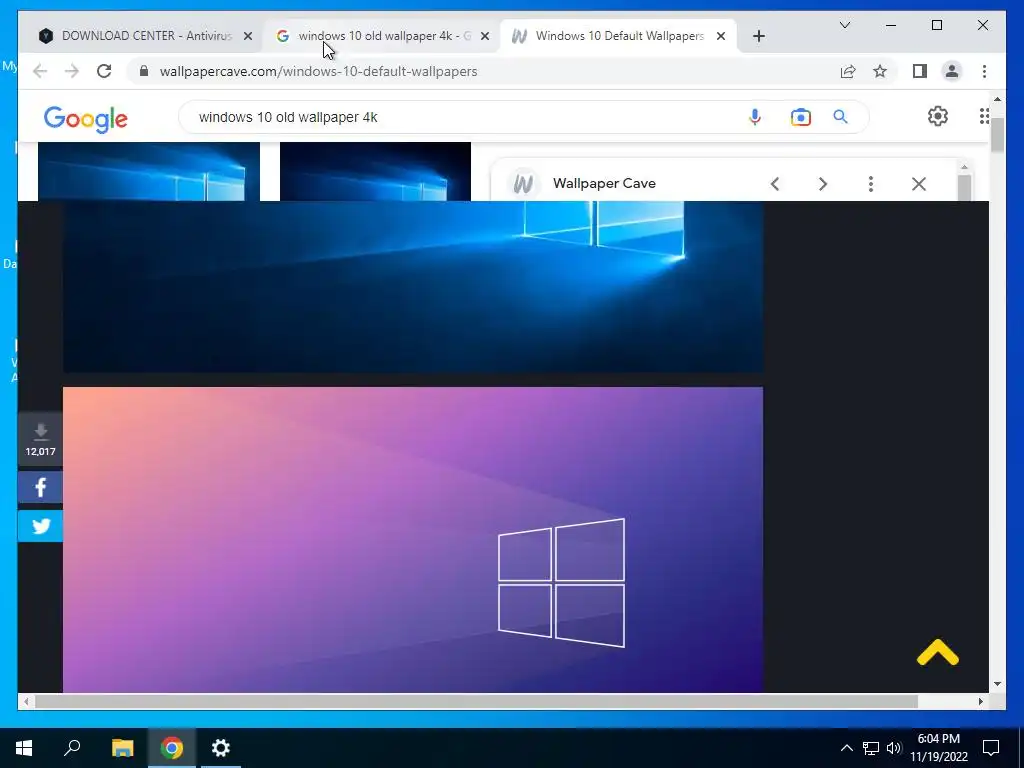This screenshot has height=768, width=1024.
Task: Click the yellow back-to-top arrow
Action: click(x=938, y=652)
